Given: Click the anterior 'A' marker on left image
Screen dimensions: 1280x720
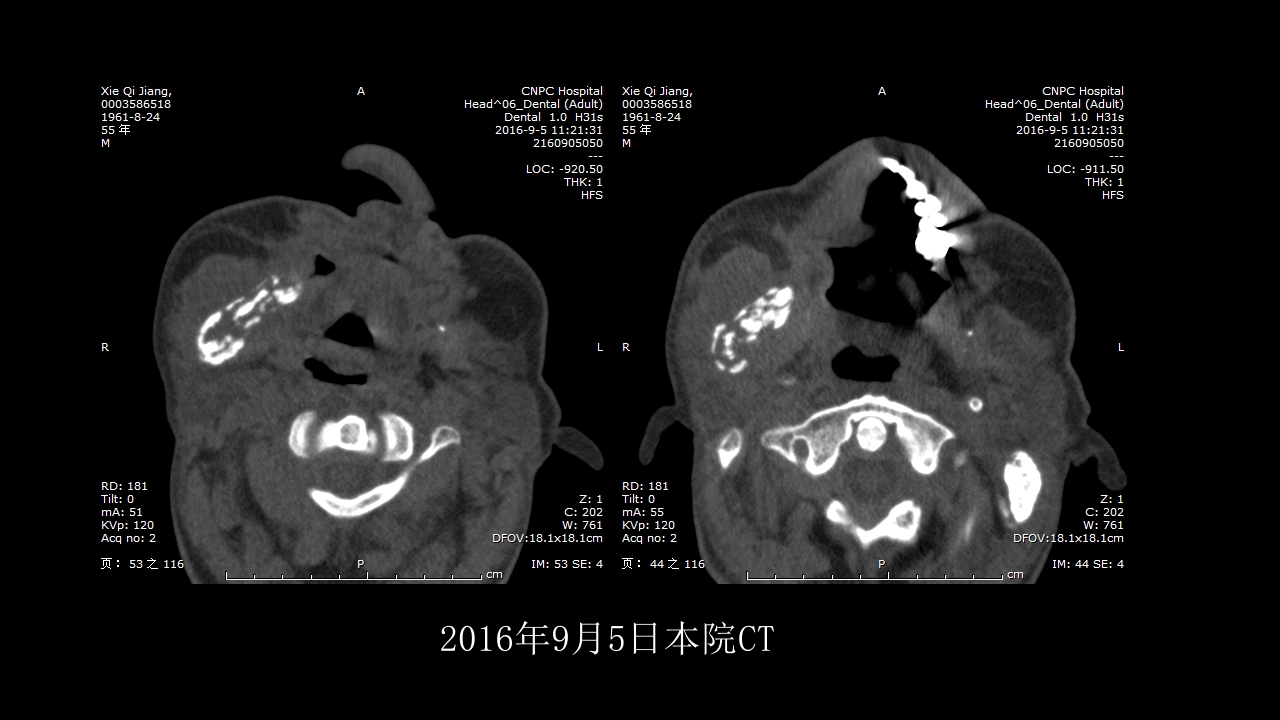Looking at the screenshot, I should pos(361,91).
